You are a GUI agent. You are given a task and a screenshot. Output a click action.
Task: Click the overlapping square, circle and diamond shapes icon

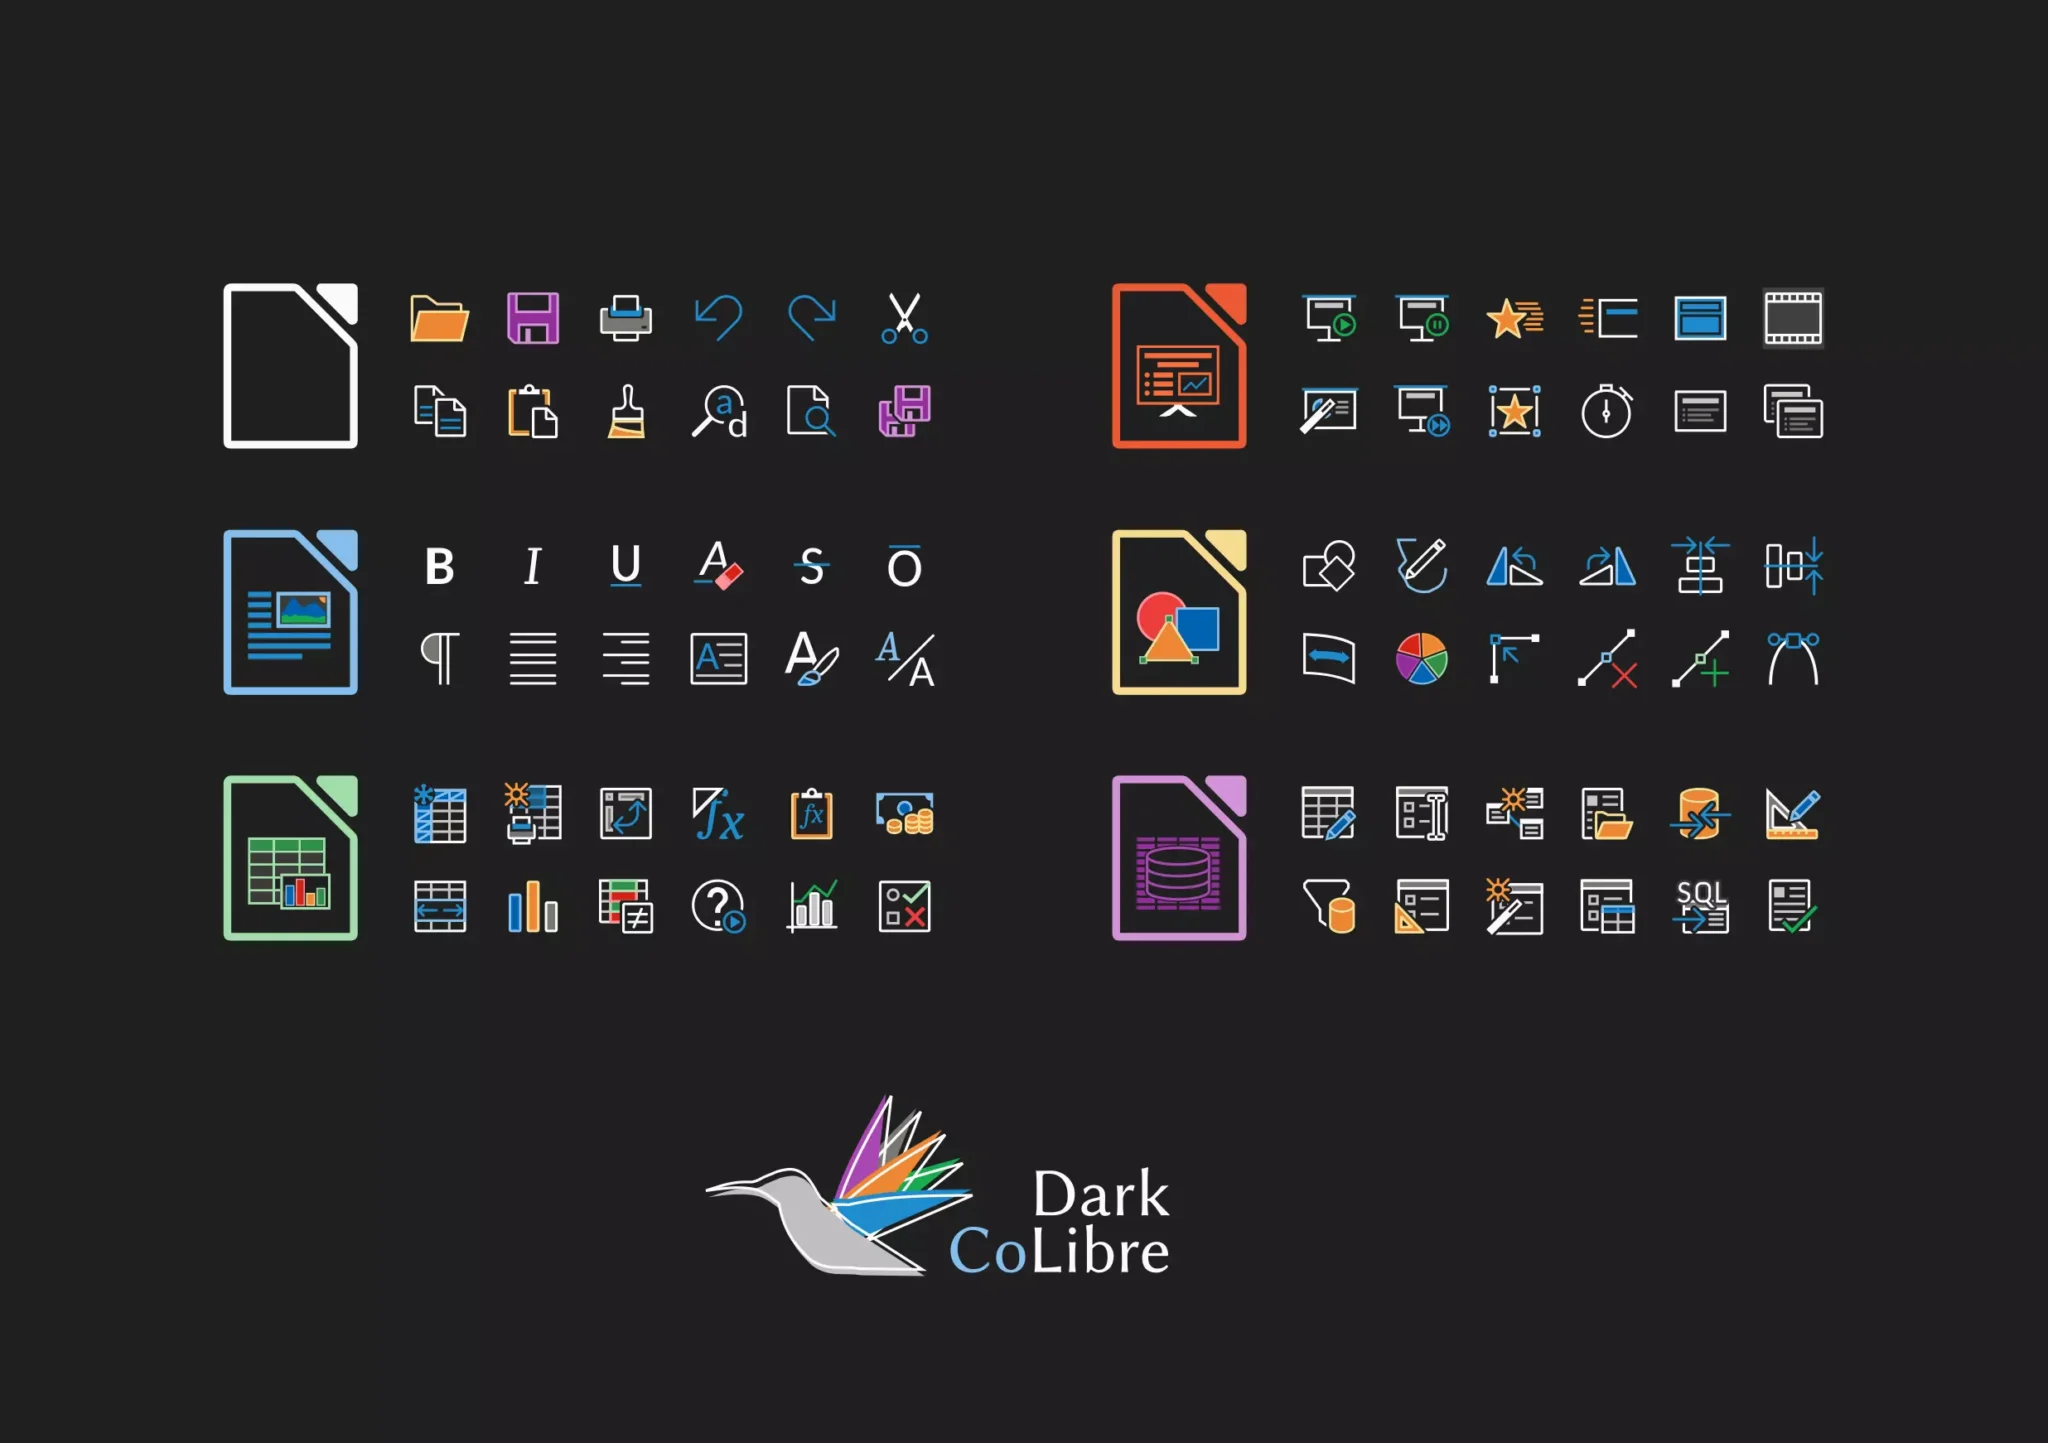coord(1330,566)
